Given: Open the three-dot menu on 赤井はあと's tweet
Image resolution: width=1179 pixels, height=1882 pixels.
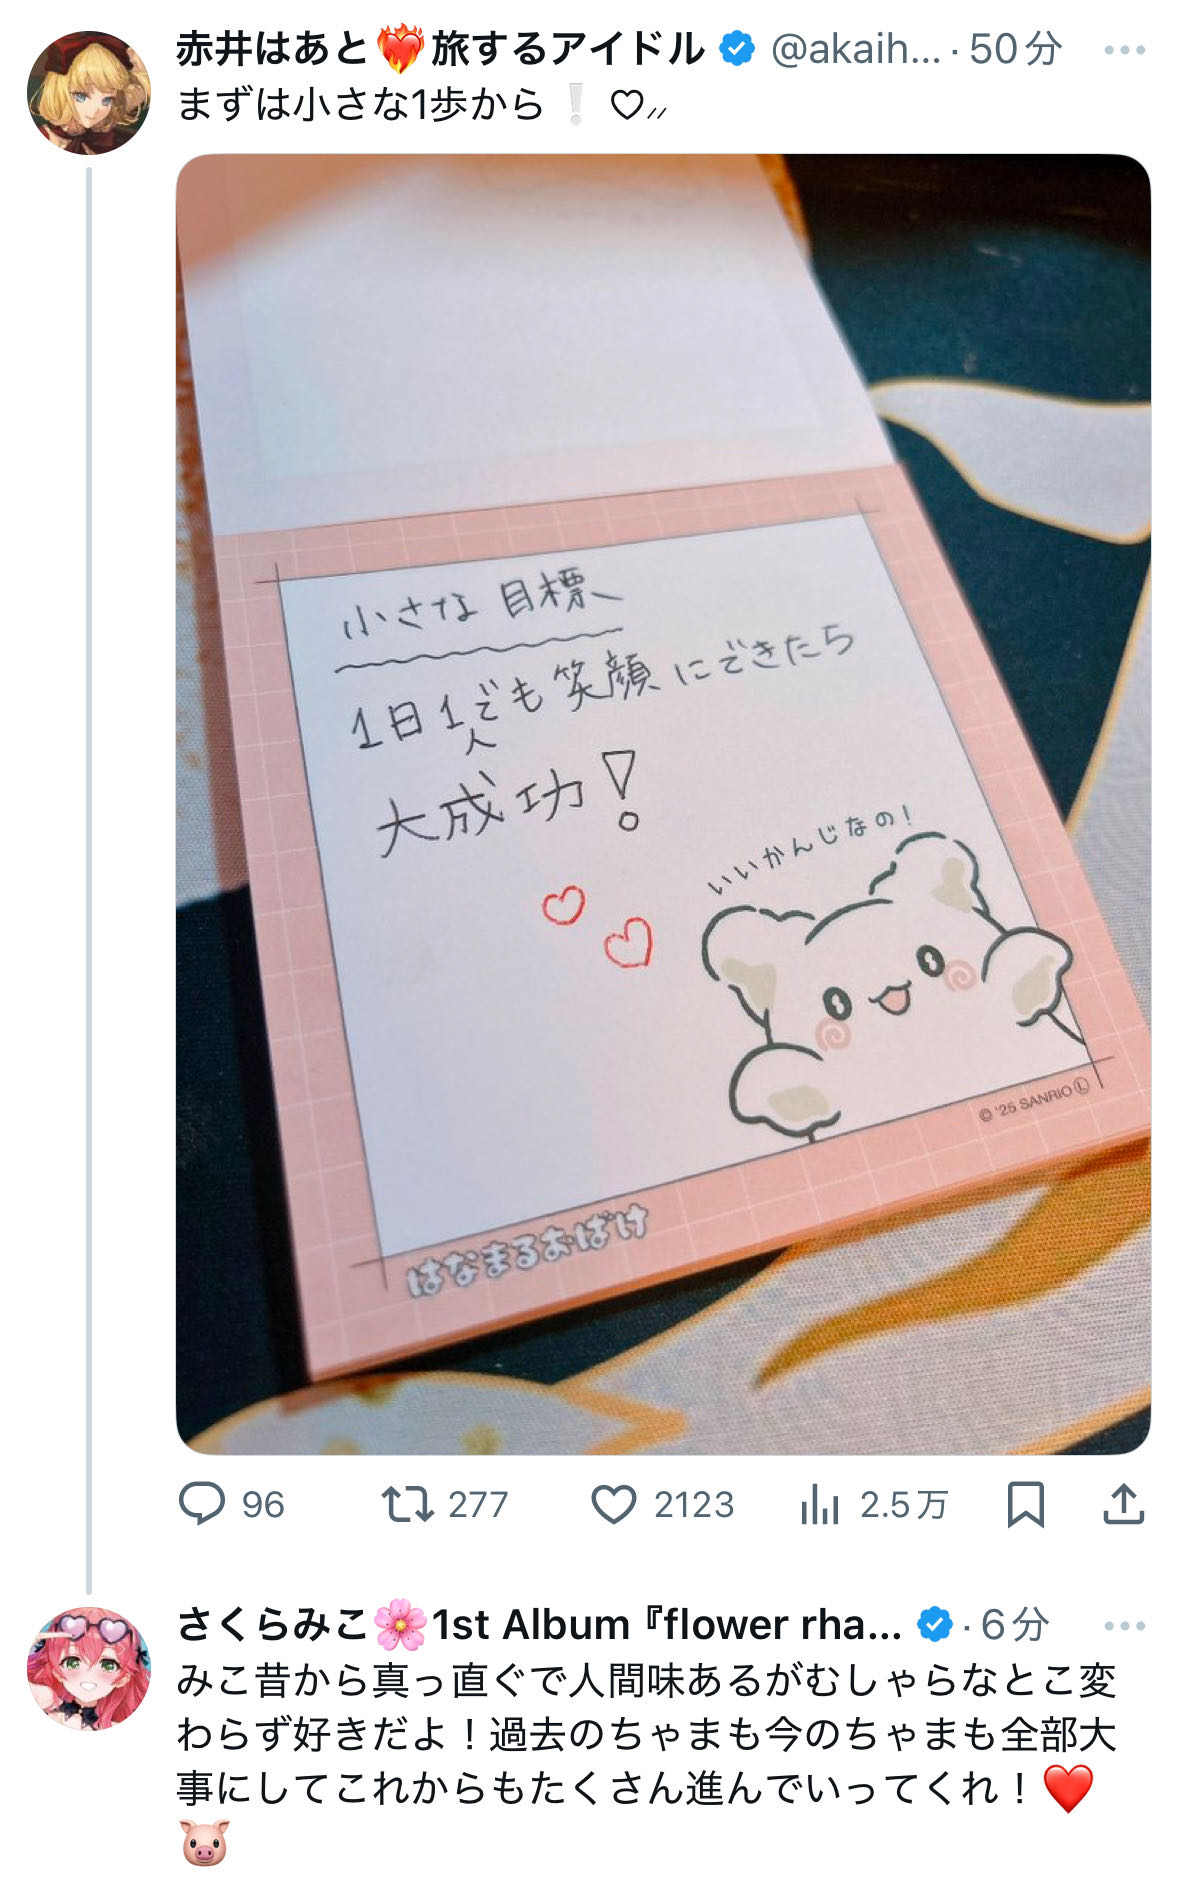Looking at the screenshot, I should [1124, 50].
